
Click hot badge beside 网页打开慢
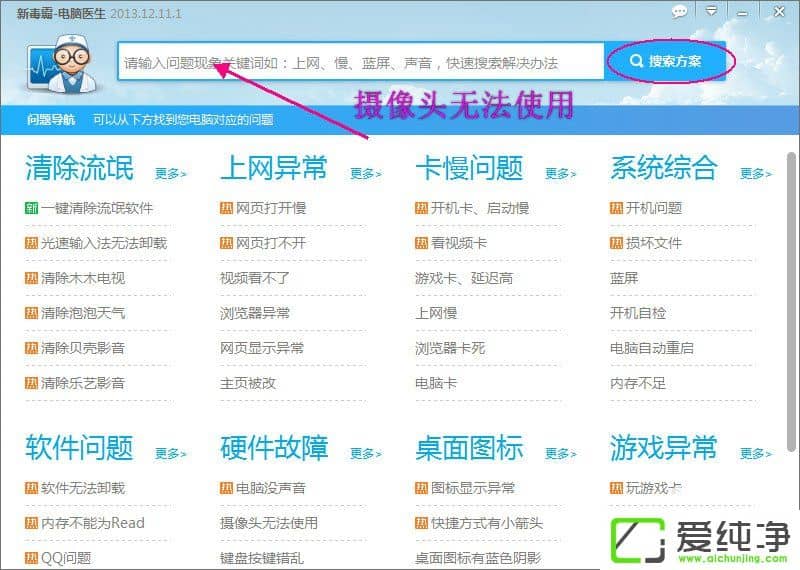226,208
